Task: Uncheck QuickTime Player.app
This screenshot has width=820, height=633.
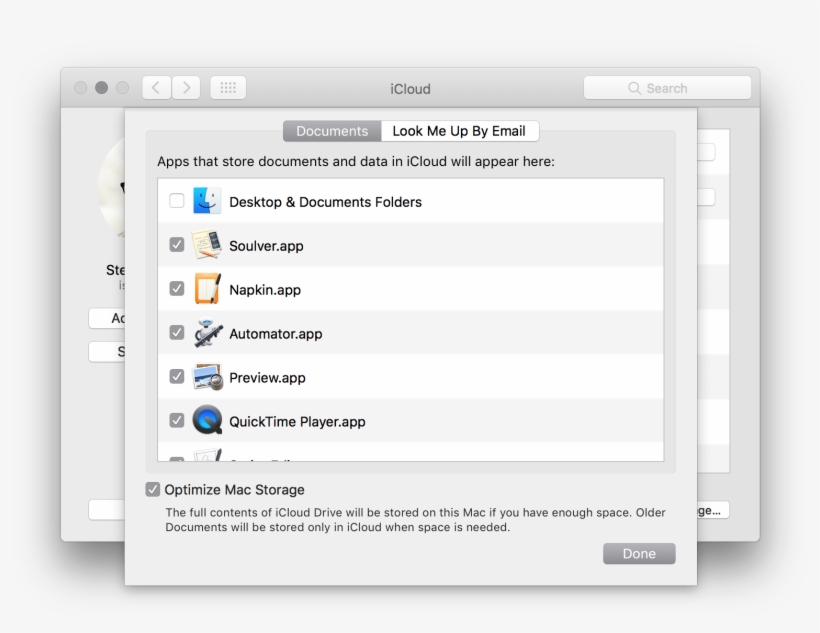Action: (x=176, y=420)
